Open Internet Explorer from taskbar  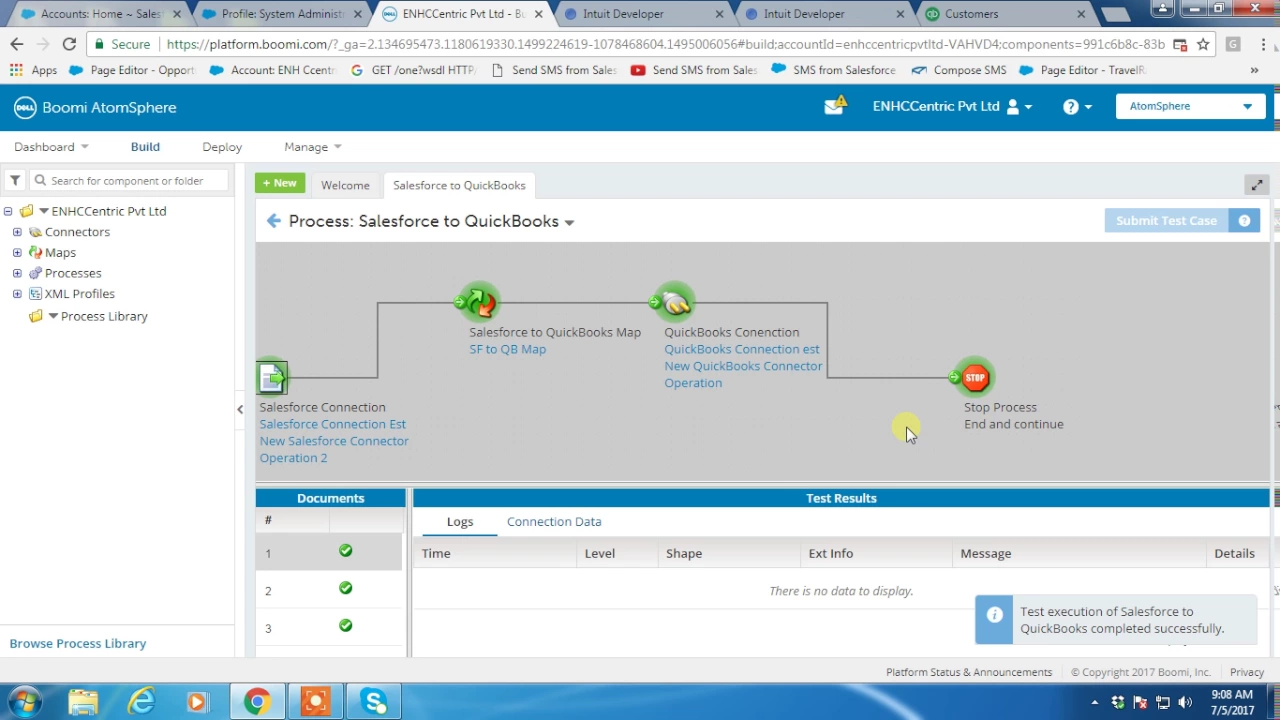pos(141,702)
